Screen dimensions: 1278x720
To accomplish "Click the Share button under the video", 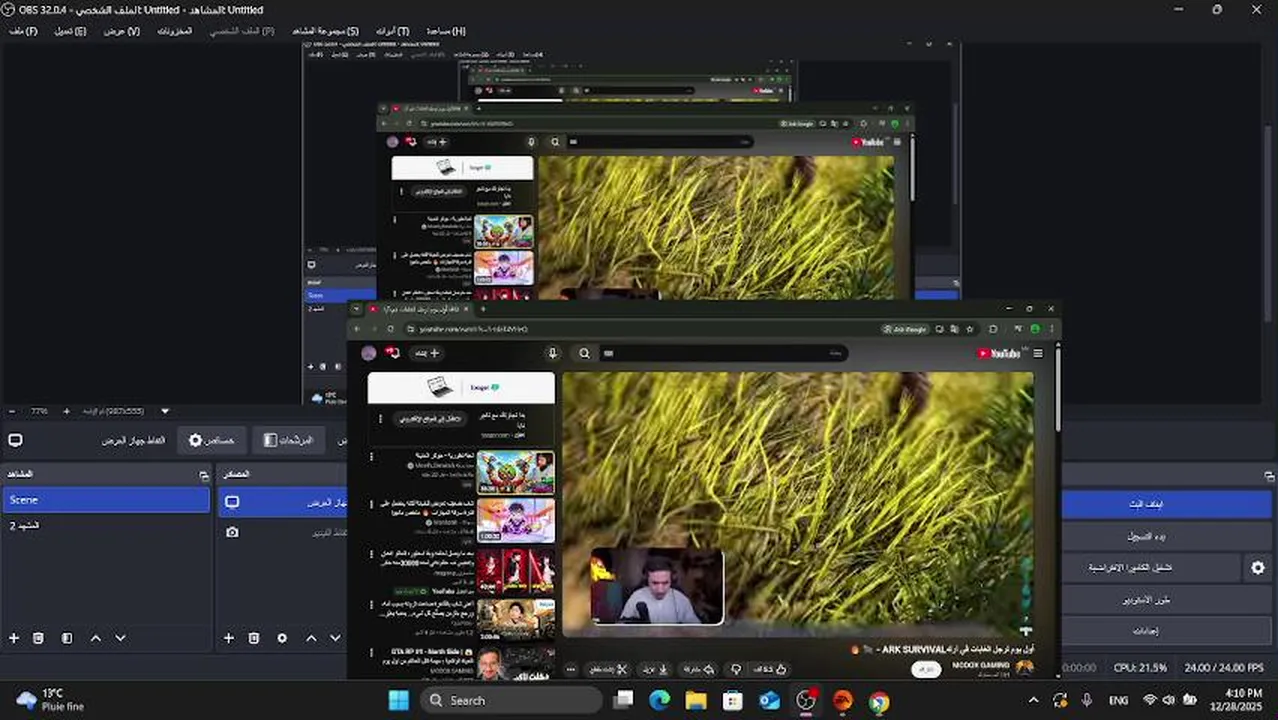I will [x=699, y=669].
